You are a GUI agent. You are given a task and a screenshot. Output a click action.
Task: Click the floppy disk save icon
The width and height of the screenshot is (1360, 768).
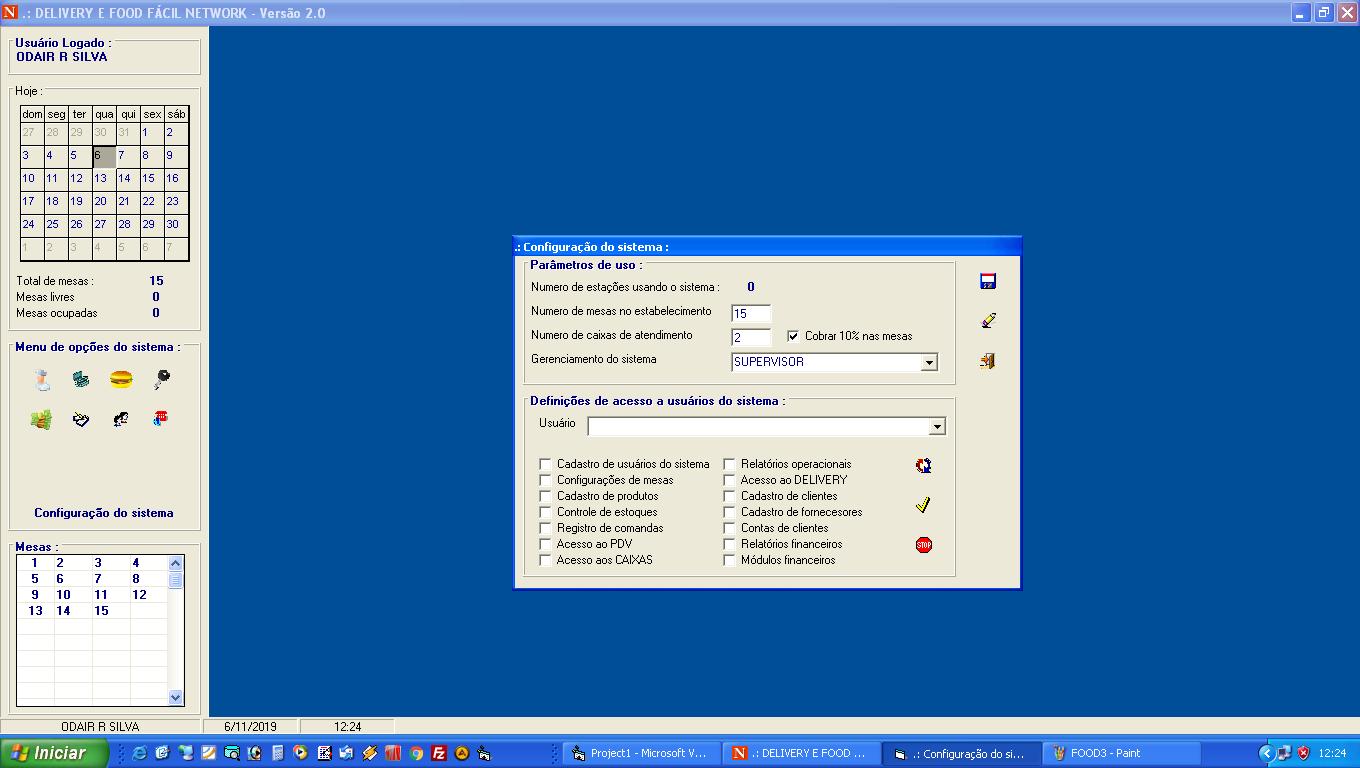pos(988,282)
